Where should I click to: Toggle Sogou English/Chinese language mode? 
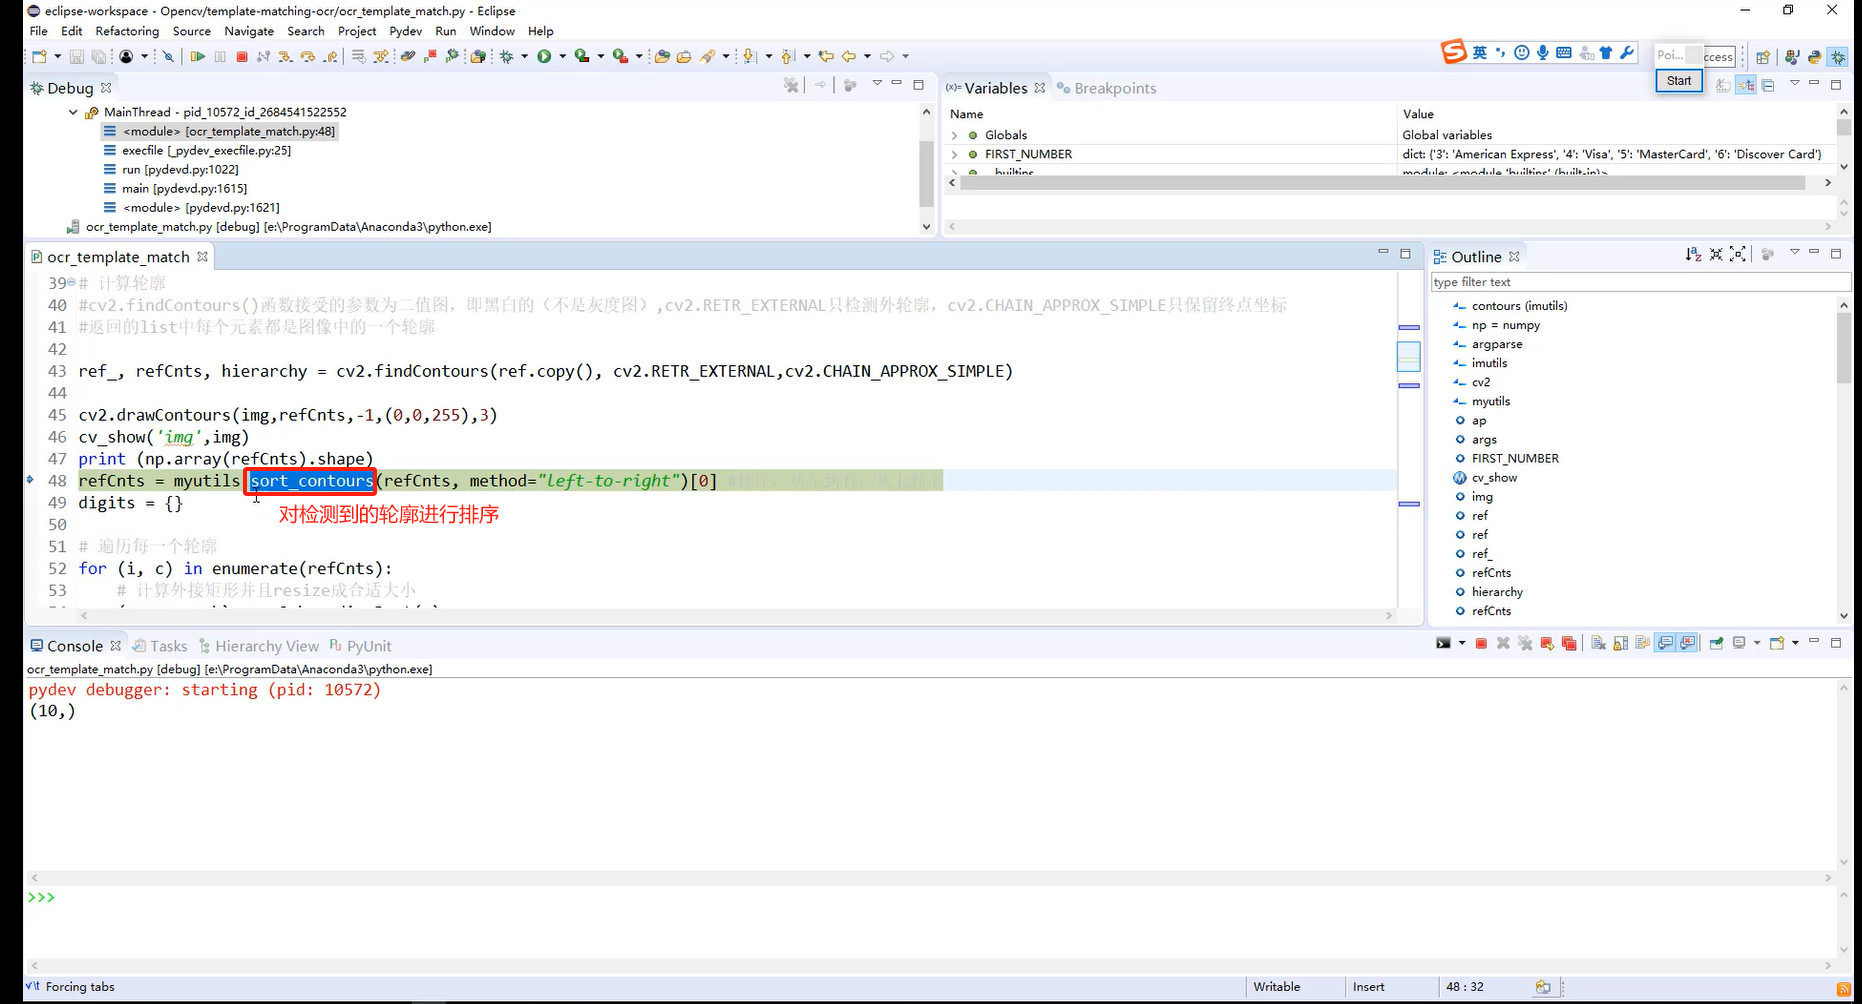coord(1480,53)
